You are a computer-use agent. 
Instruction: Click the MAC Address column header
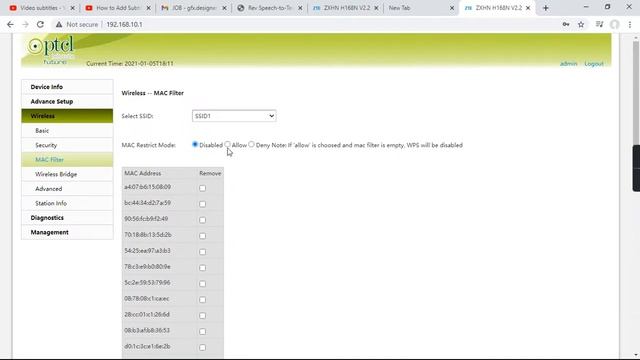point(142,173)
